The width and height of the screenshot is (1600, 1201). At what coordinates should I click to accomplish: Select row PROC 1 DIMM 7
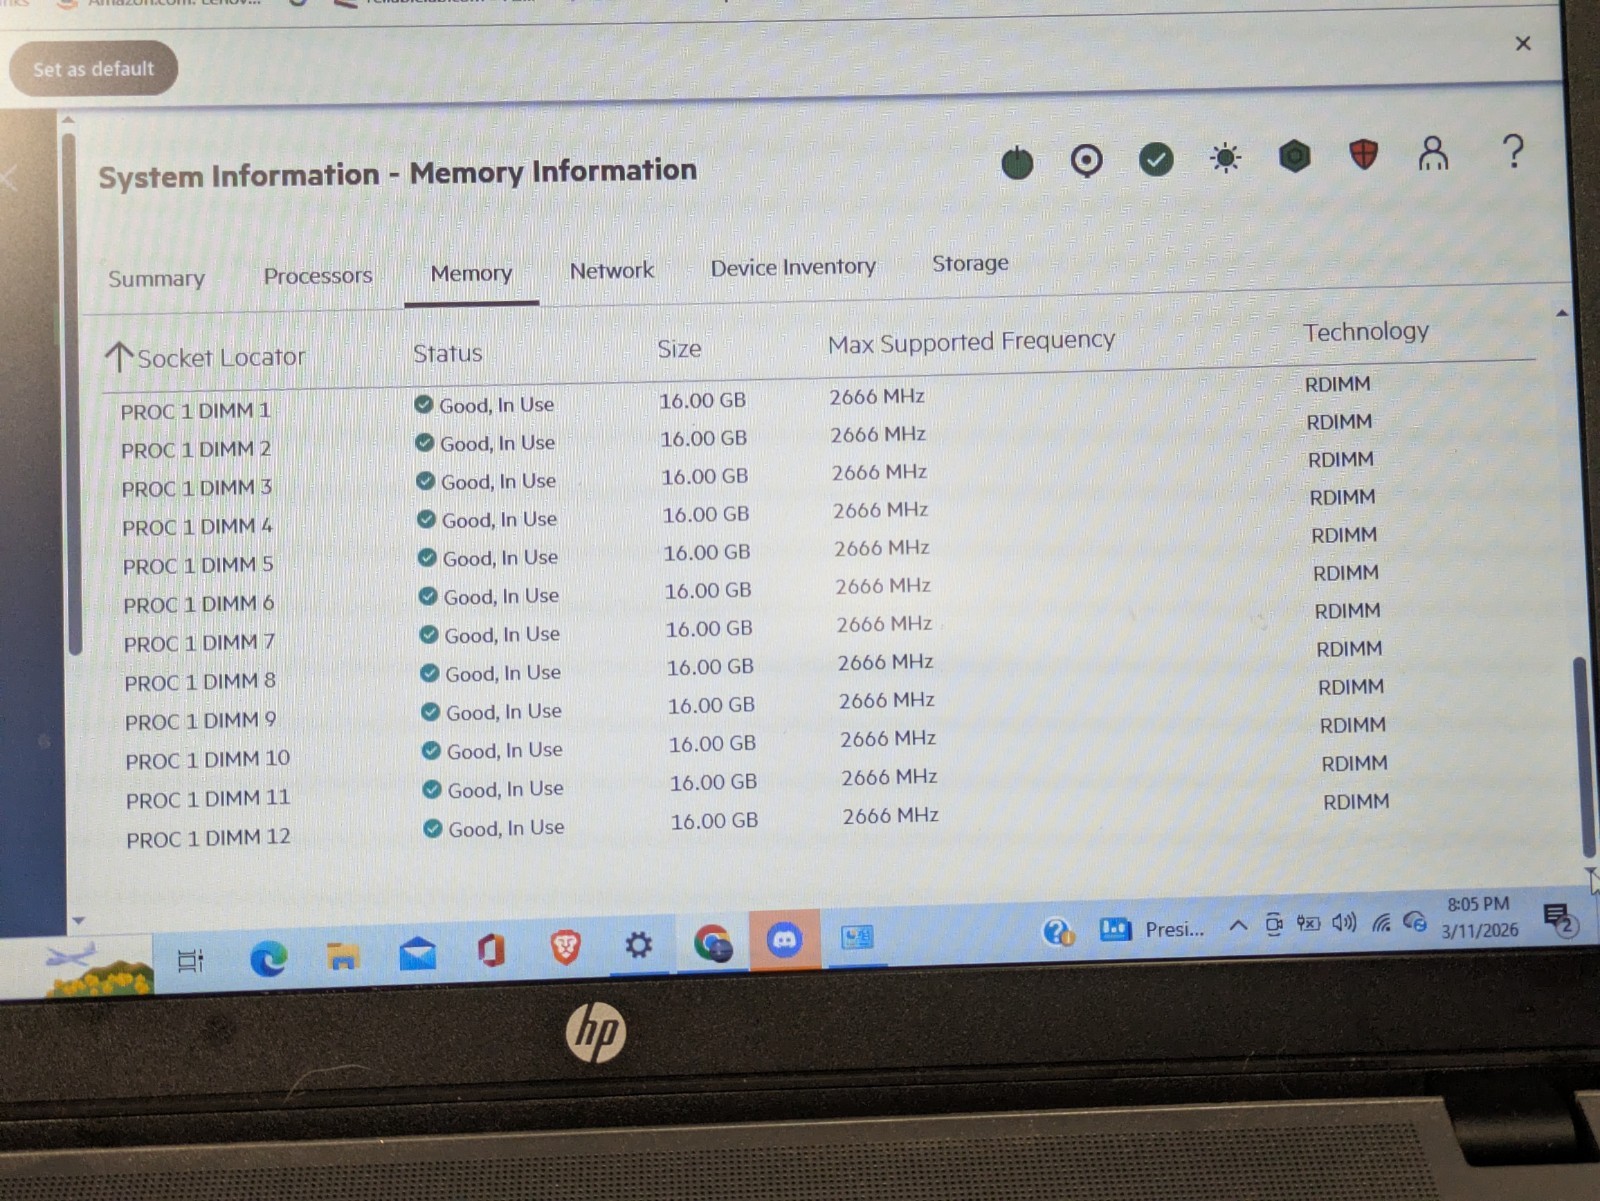click(750, 628)
